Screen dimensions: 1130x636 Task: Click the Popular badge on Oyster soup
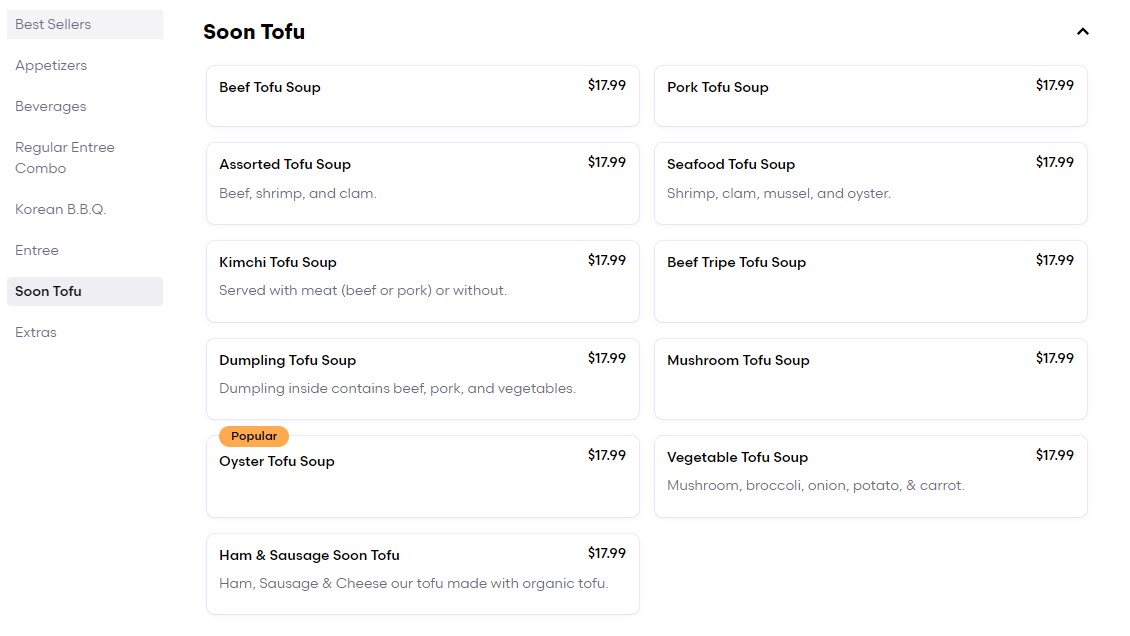click(x=254, y=436)
